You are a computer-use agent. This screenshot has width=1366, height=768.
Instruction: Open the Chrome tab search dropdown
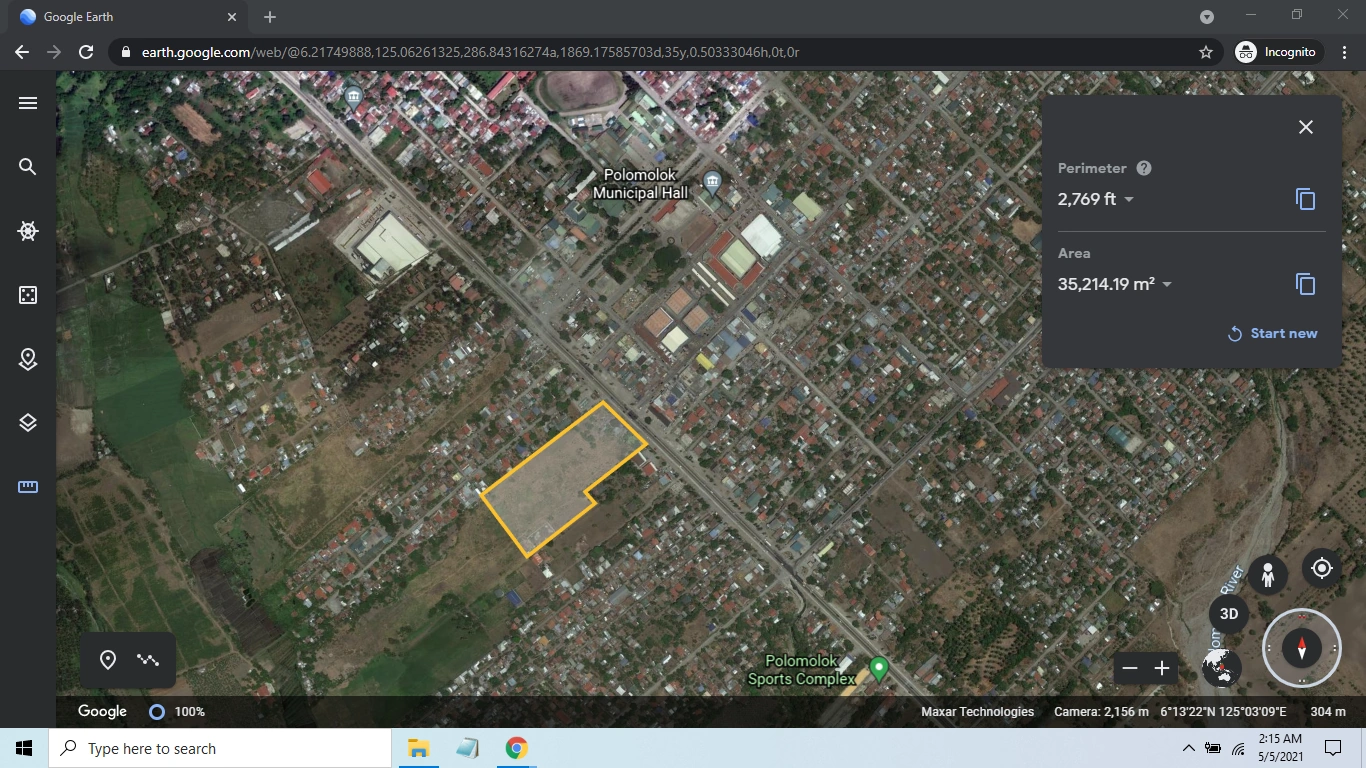pos(1207,17)
